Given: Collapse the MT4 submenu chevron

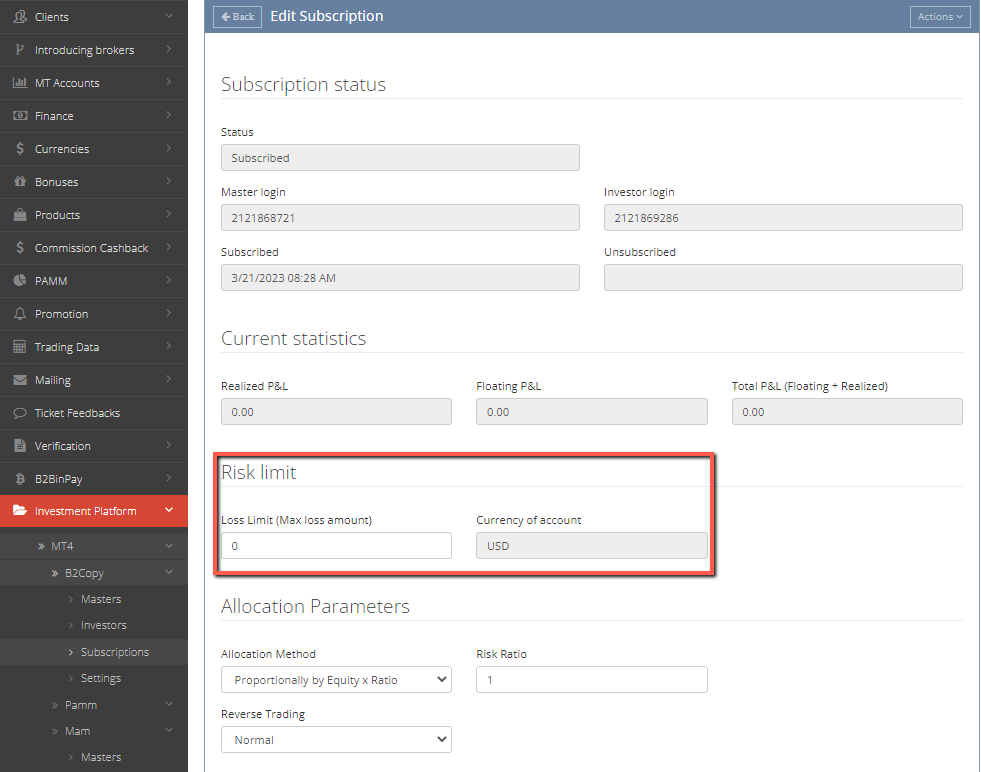Looking at the screenshot, I should (169, 546).
